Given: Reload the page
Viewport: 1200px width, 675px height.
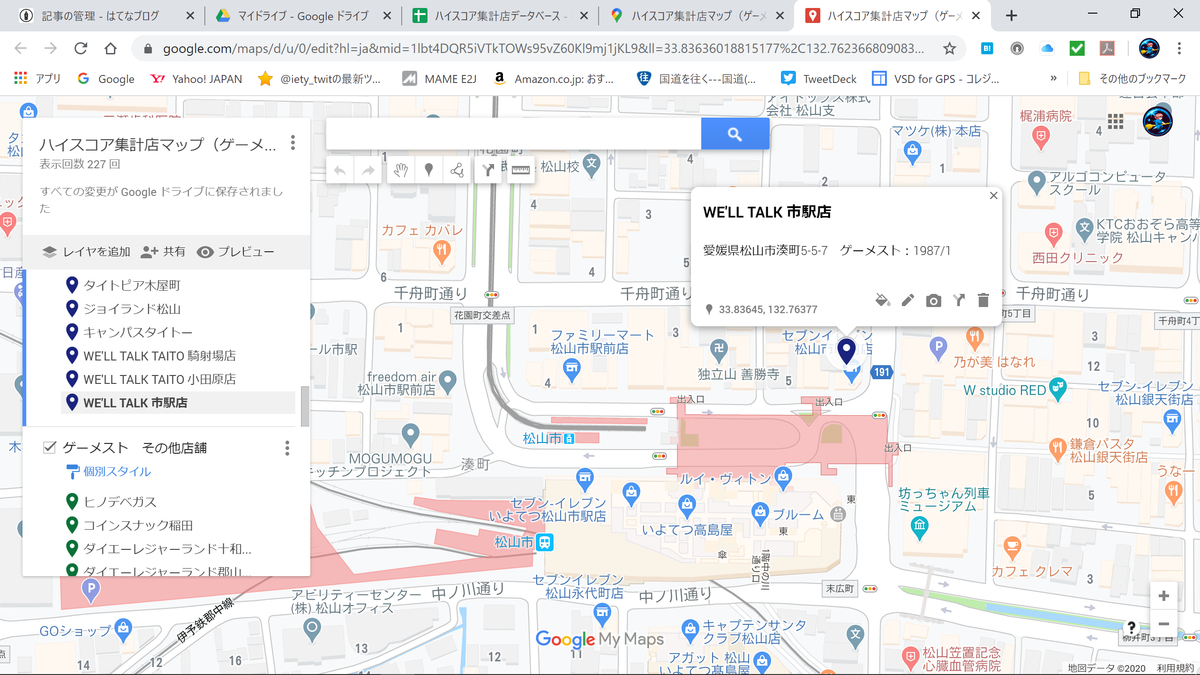Looking at the screenshot, I should pyautogui.click(x=81, y=48).
